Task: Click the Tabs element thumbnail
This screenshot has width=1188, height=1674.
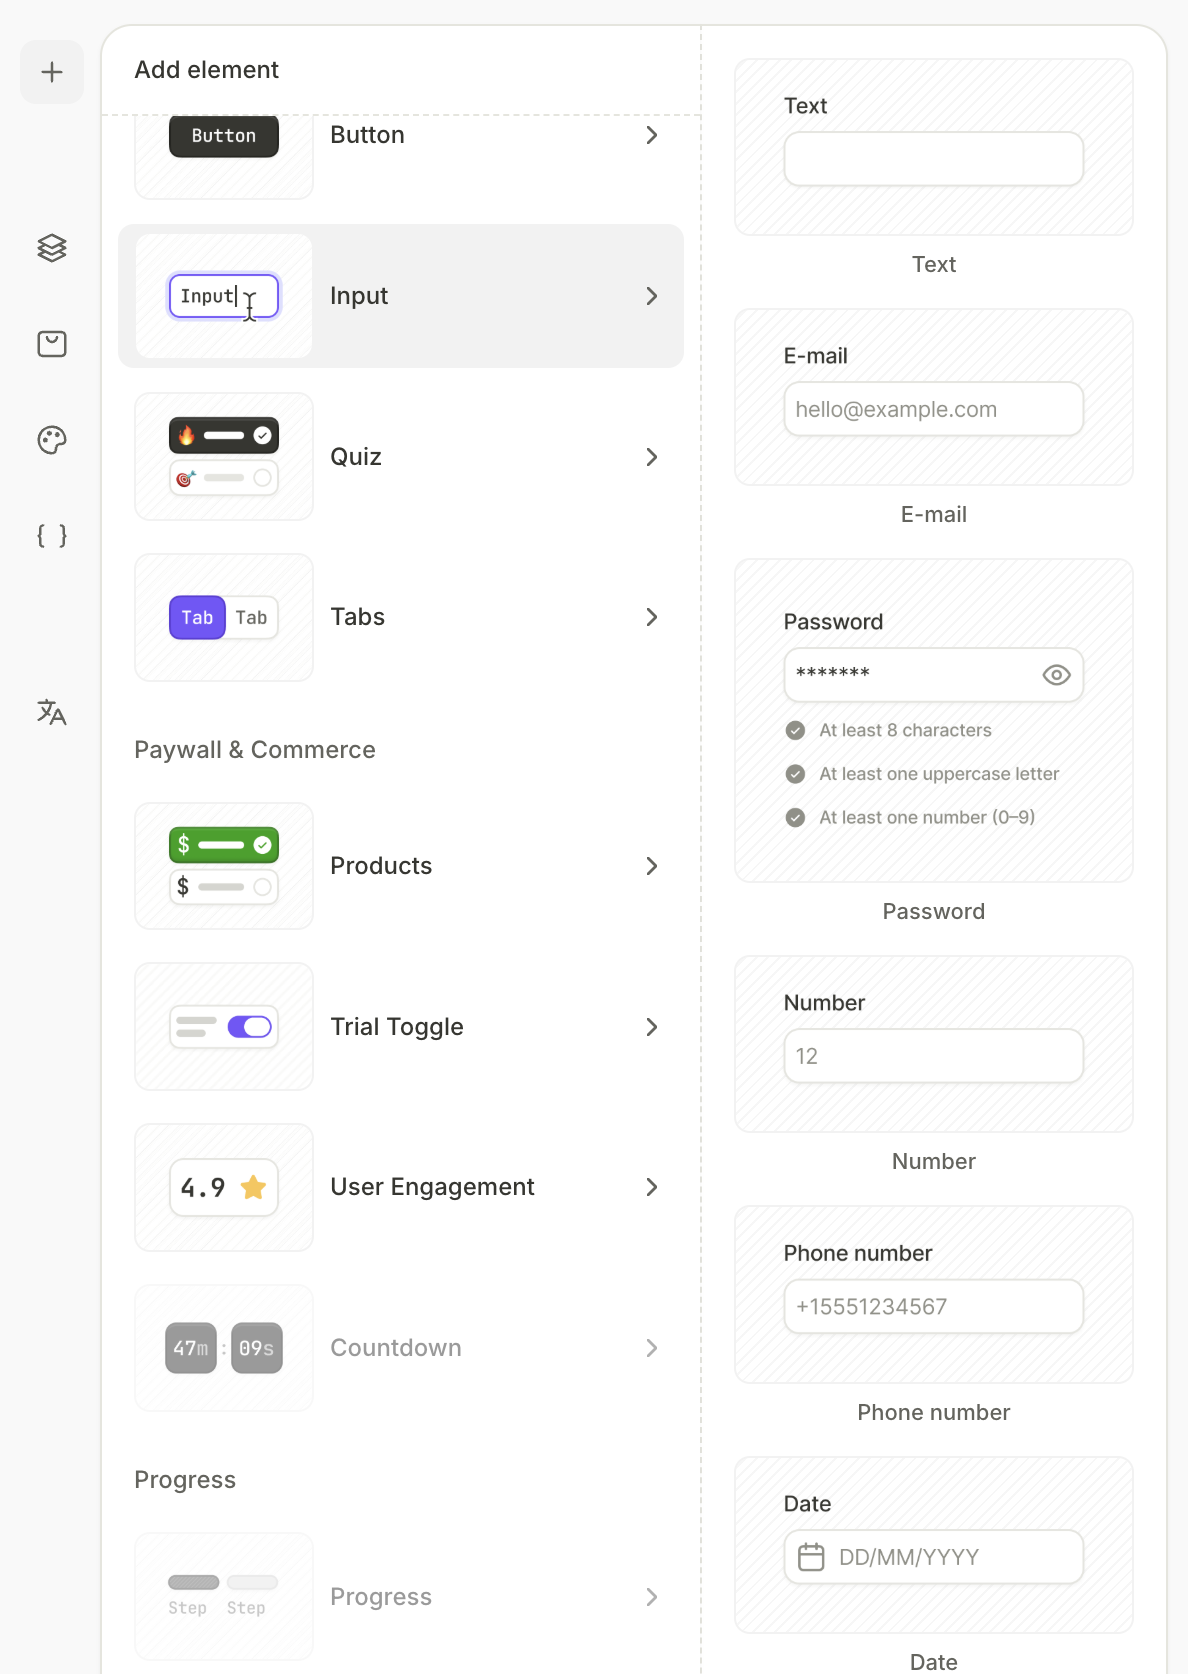Action: click(224, 617)
